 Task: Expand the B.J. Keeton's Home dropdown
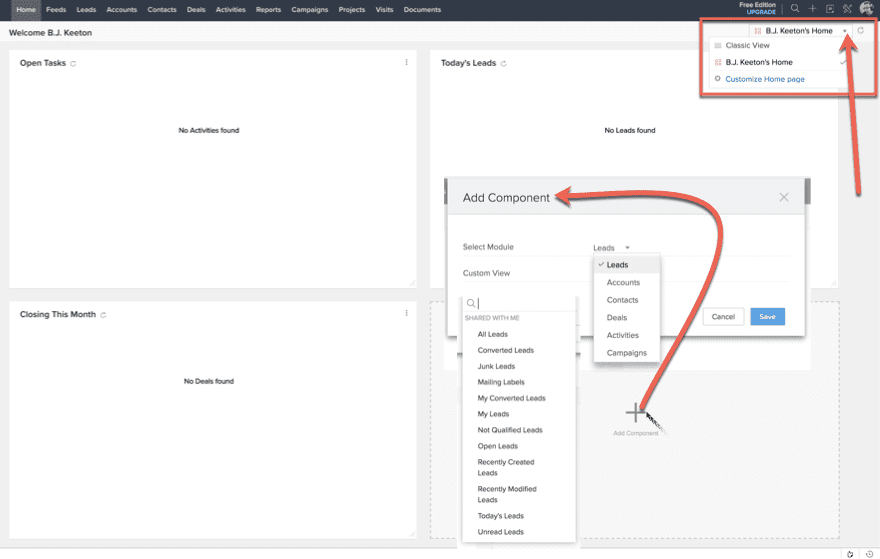pyautogui.click(x=844, y=31)
